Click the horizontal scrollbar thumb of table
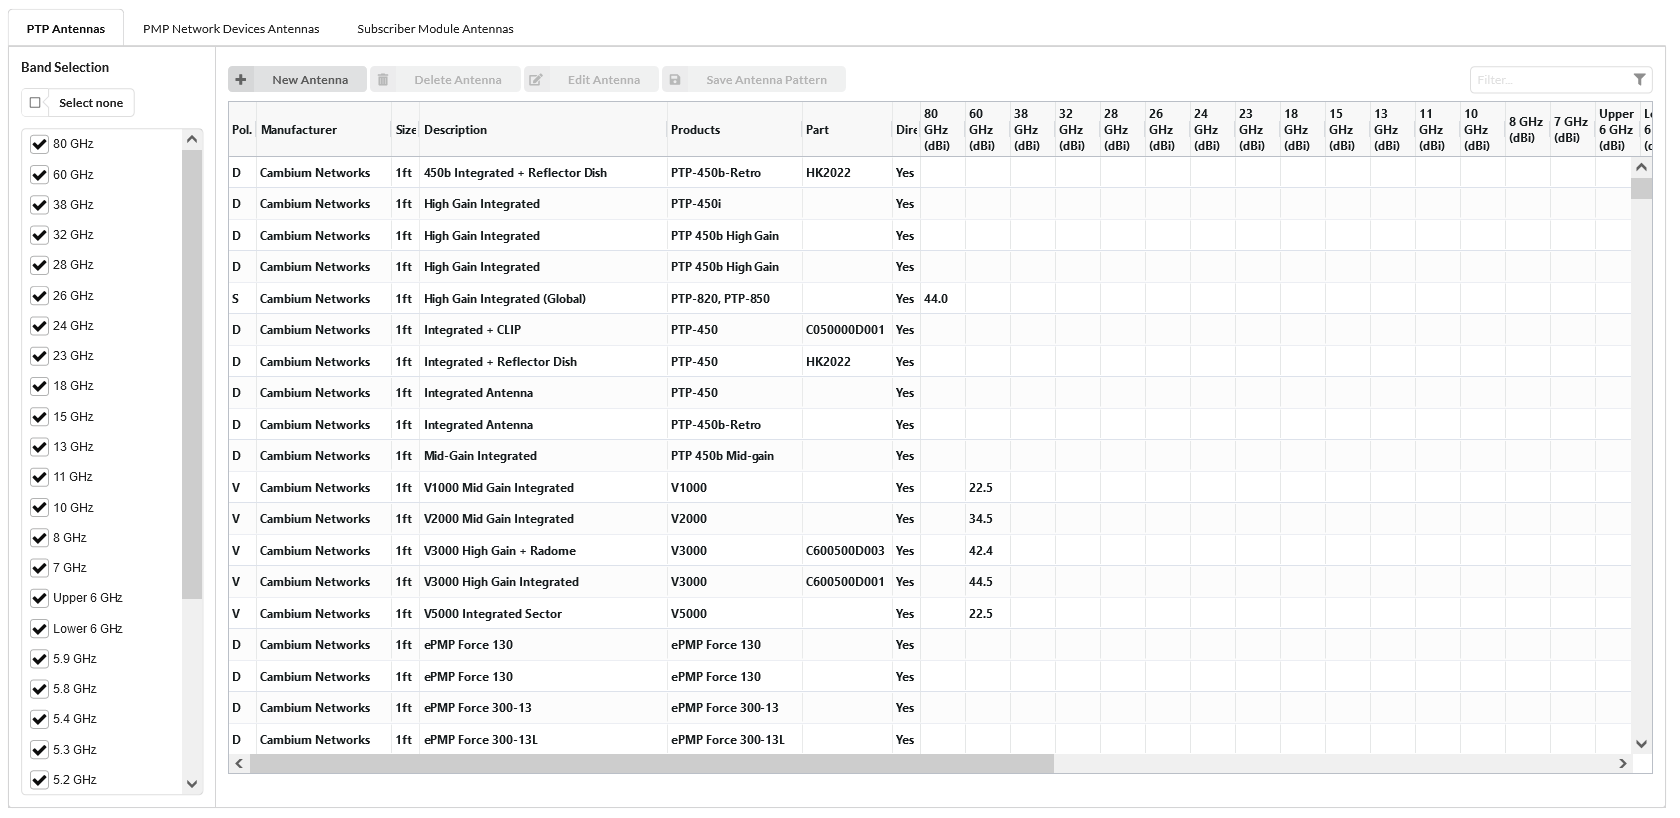The image size is (1680, 818). 652,763
